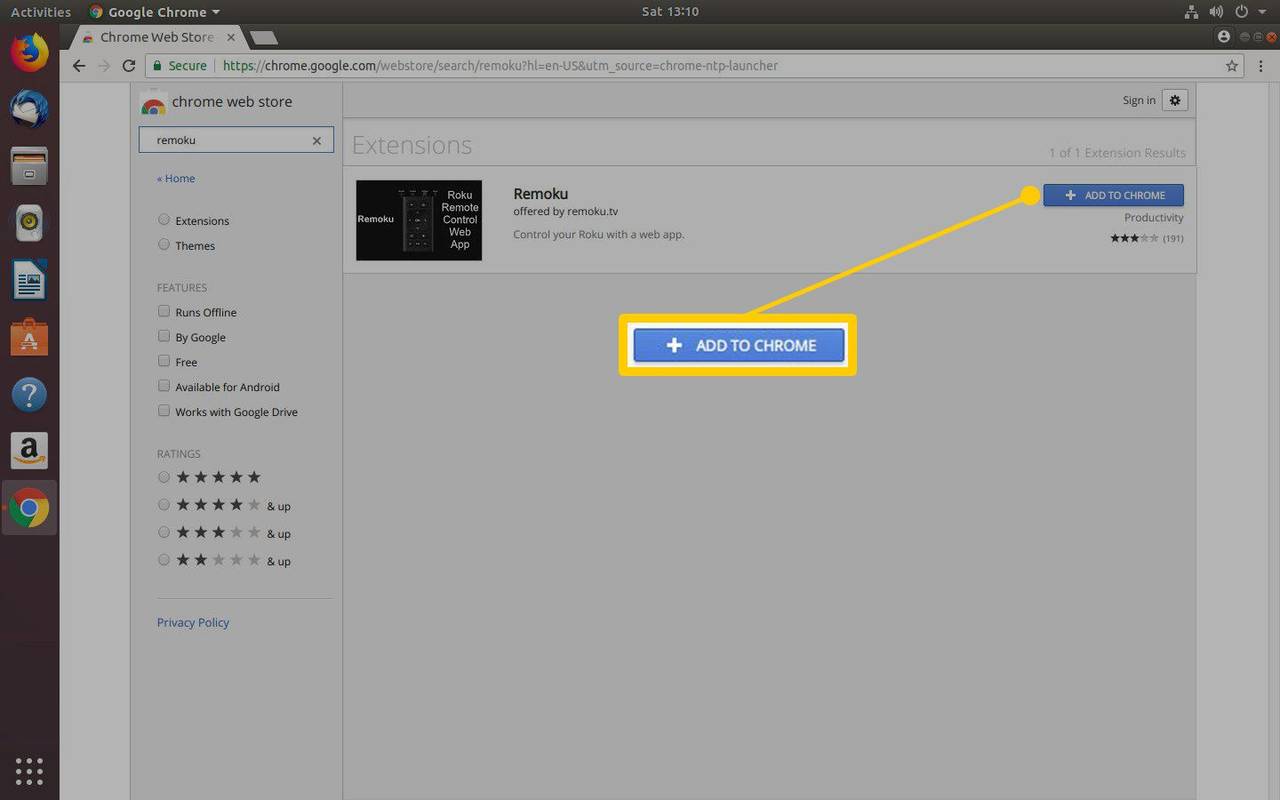Screen dimensions: 1280x800
Task: Open Amazon launcher in the dock
Action: click(x=29, y=451)
